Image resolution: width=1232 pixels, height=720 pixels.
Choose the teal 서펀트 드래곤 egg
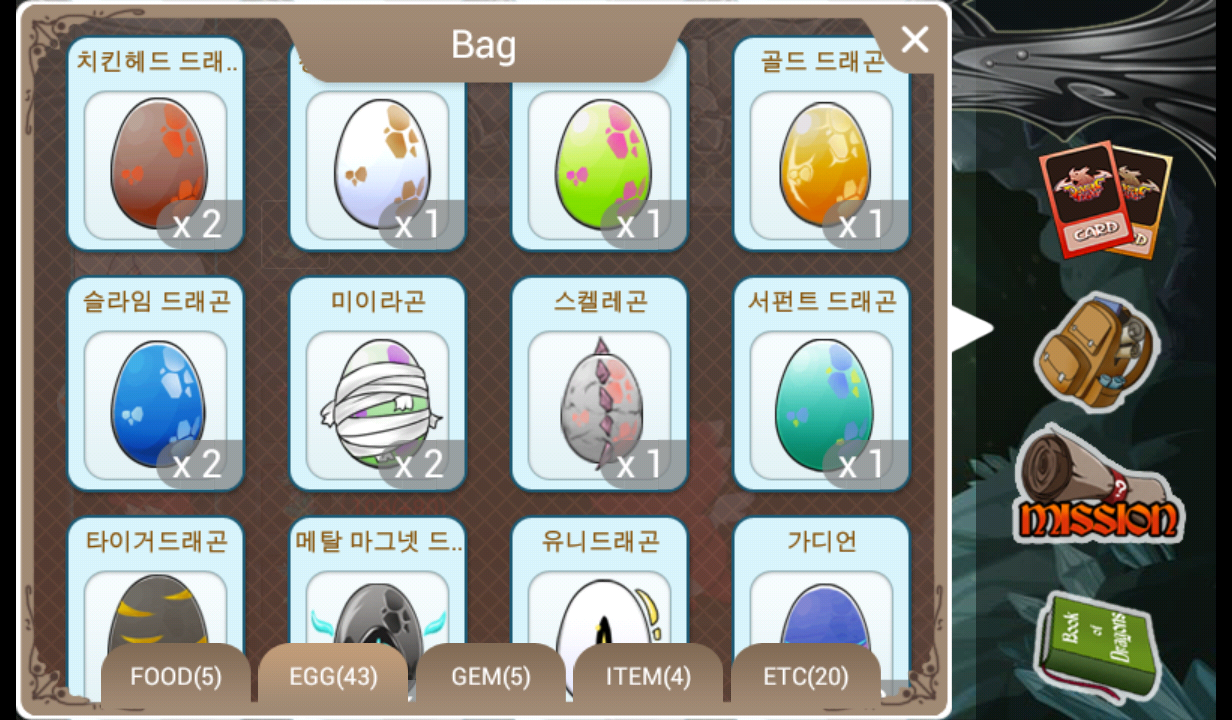coord(822,384)
